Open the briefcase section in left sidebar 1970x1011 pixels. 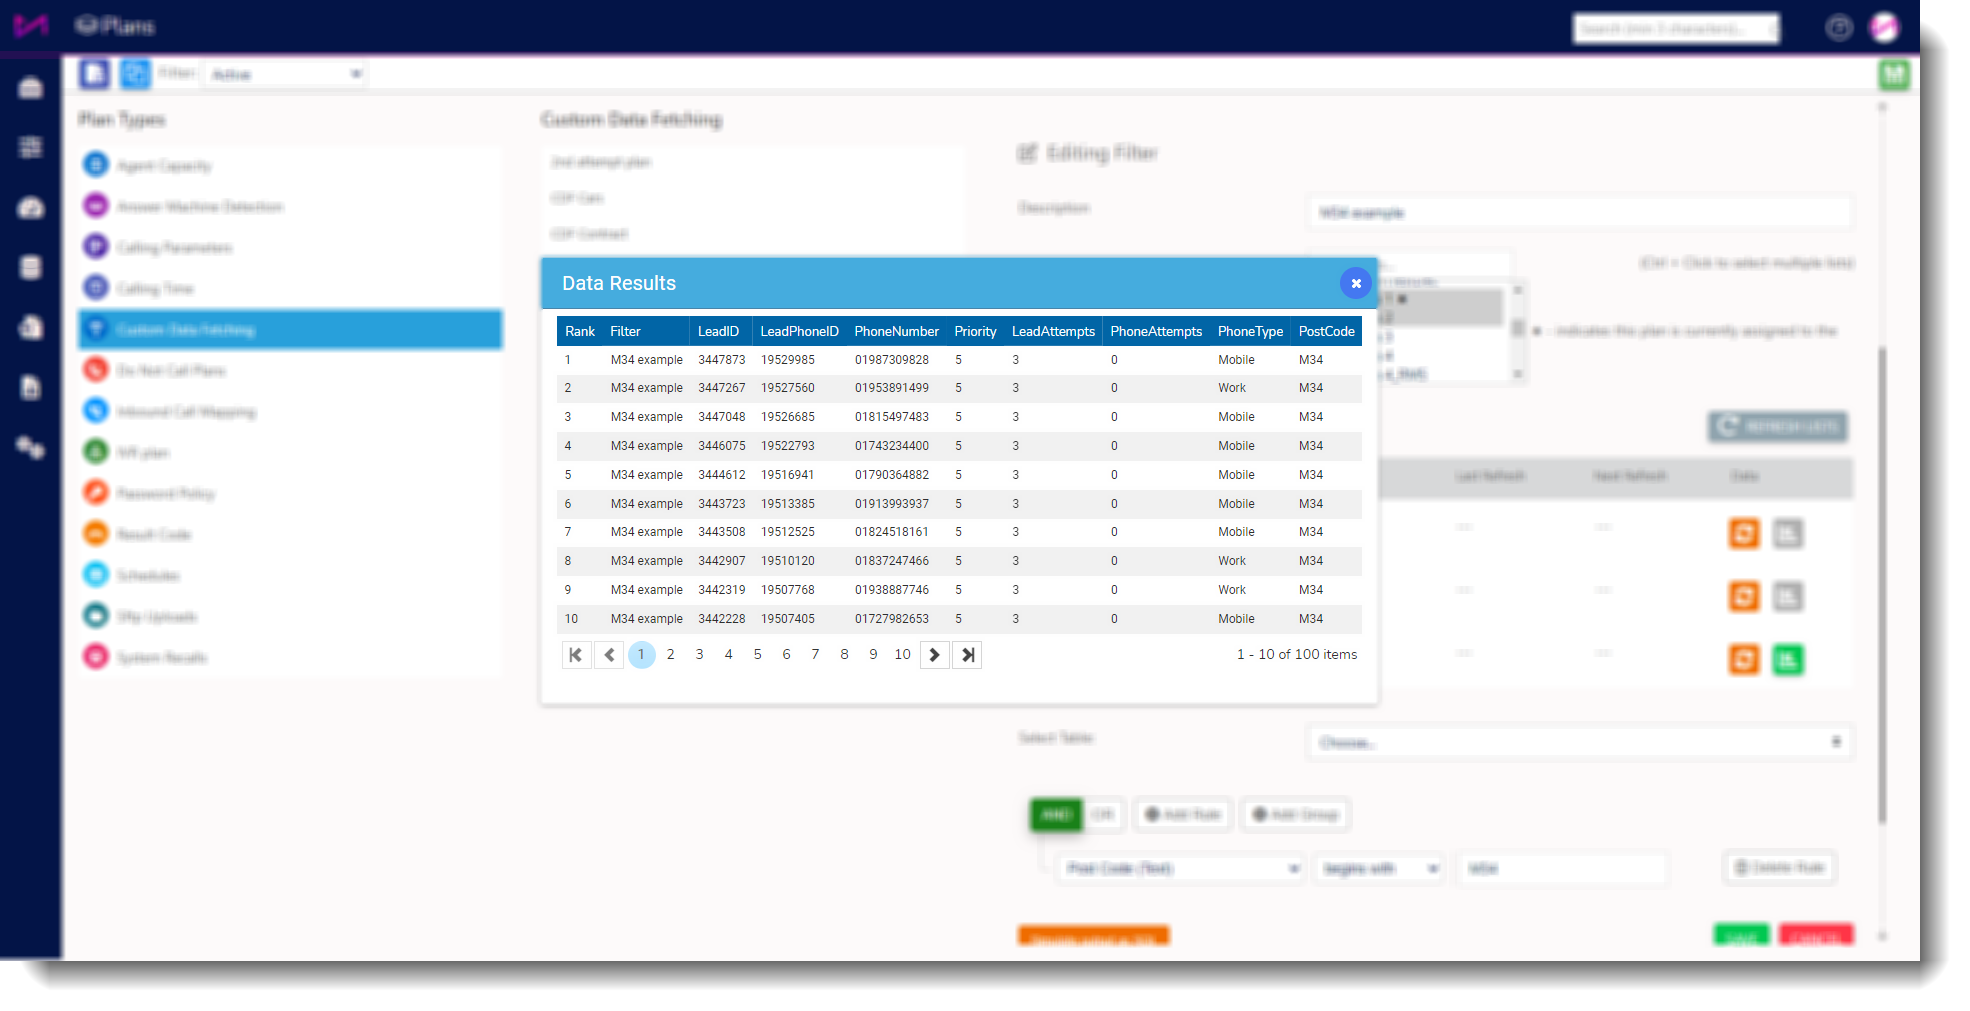click(x=31, y=88)
